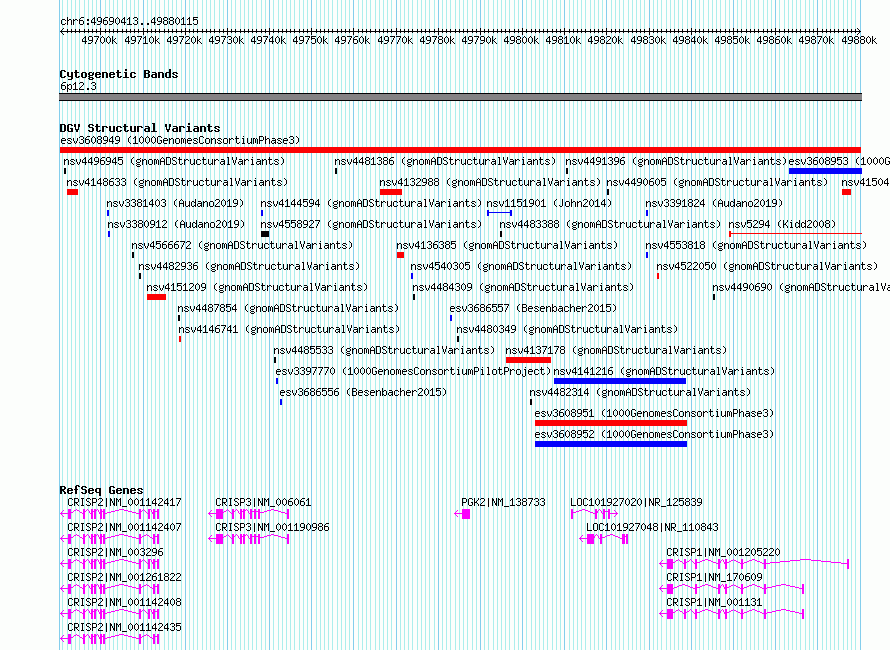
Task: Click the nsv3380912 (Audano2019) label
Action: [x=177, y=224]
